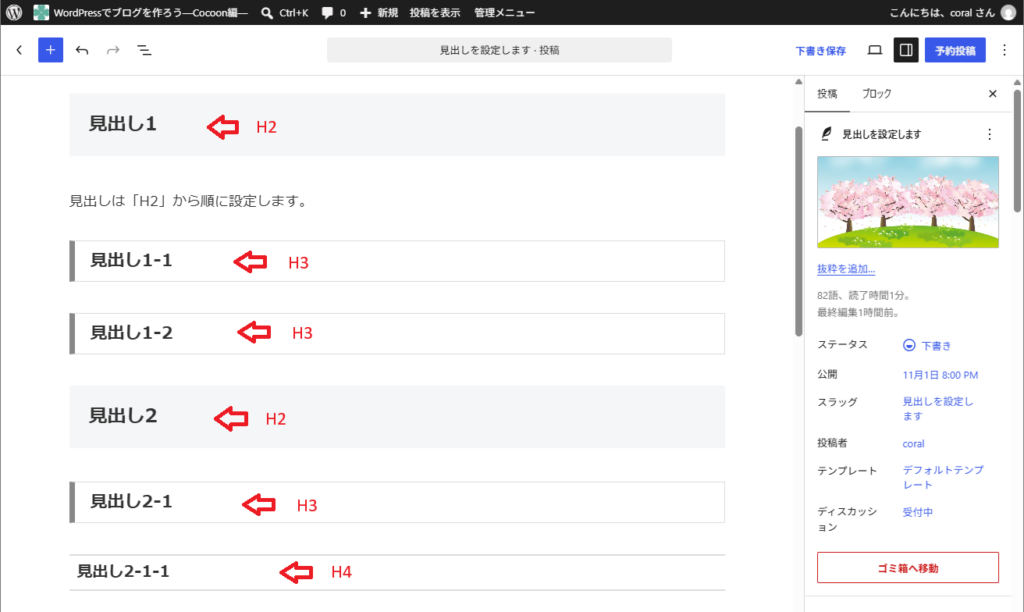
Task: Click the cherry blossom featured image
Action: [x=908, y=202]
